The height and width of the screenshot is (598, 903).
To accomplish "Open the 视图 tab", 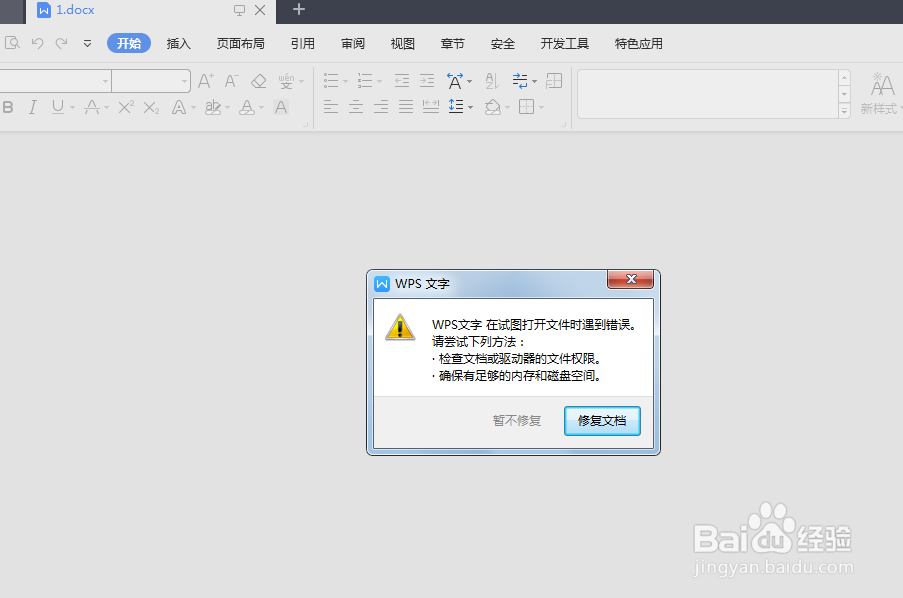I will click(403, 43).
